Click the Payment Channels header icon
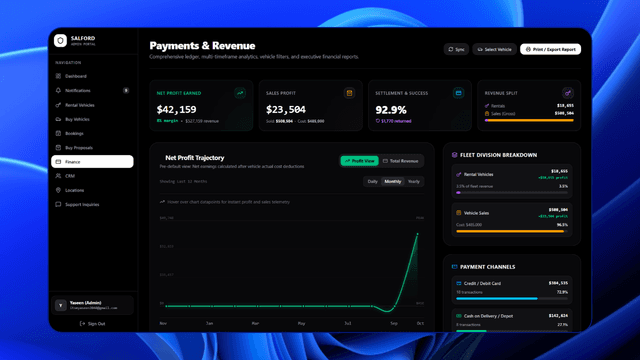Viewport: 640px width, 360px height. (x=454, y=267)
